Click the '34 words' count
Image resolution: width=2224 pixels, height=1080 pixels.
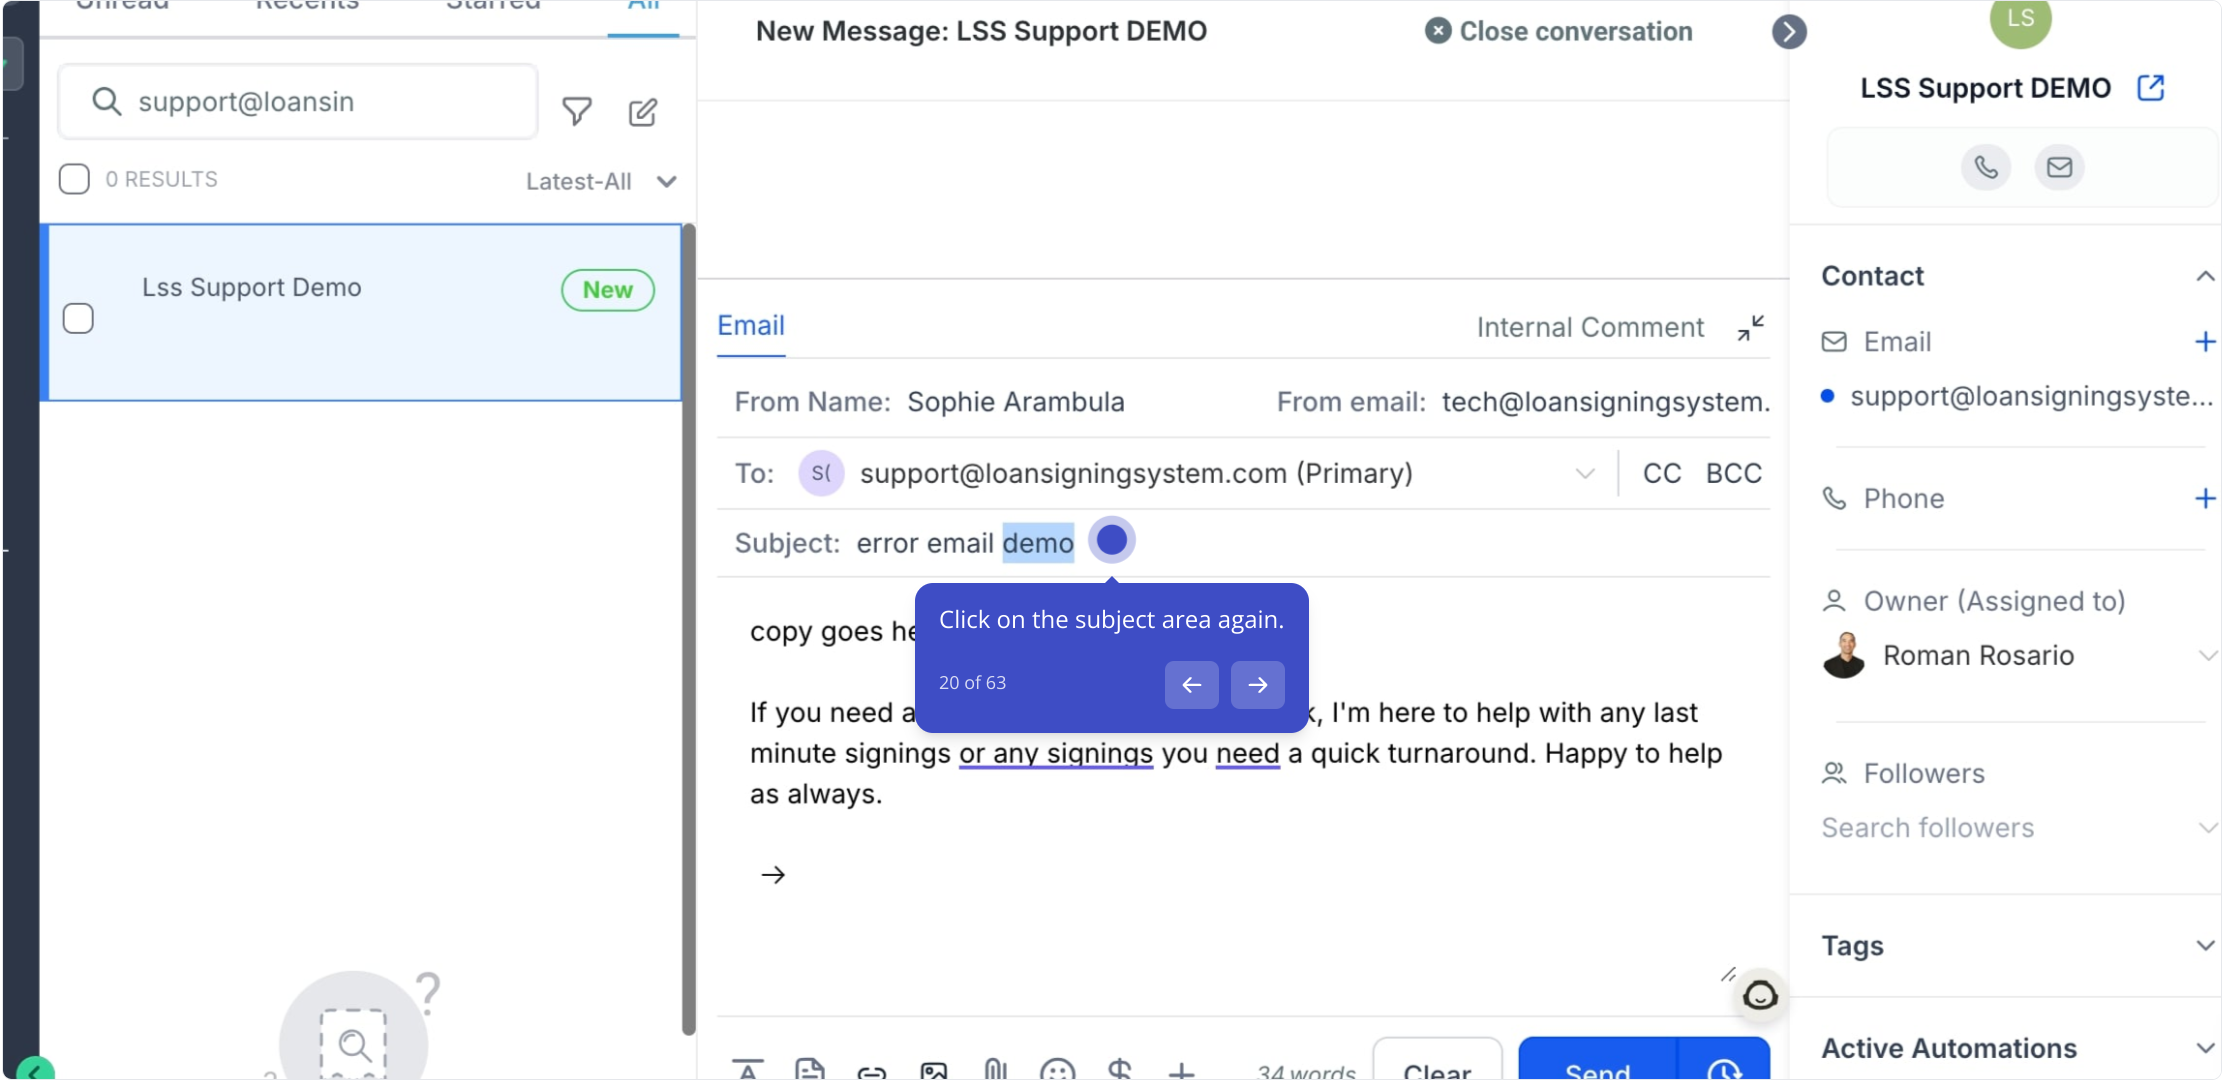pos(1306,1072)
